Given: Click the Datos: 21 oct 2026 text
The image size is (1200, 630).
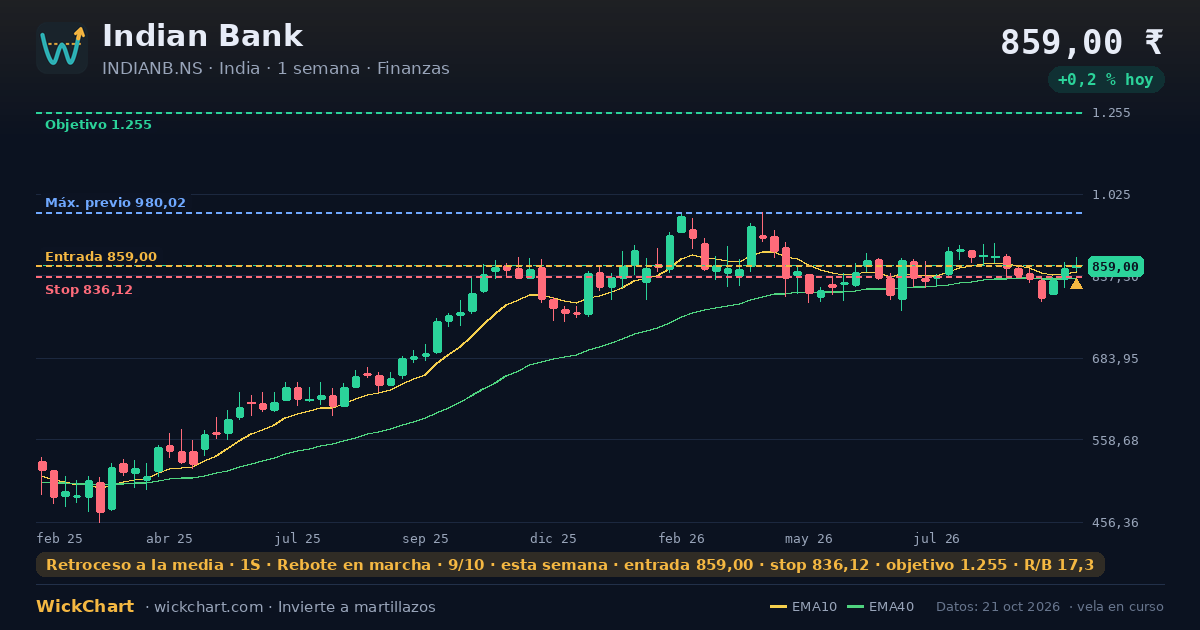Looking at the screenshot, I should tap(999, 607).
